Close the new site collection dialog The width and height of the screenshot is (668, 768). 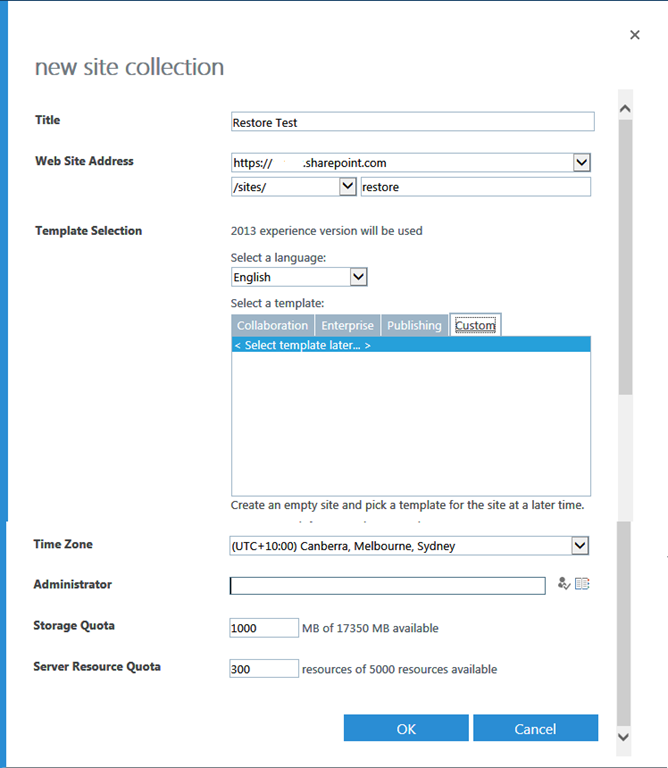point(634,35)
